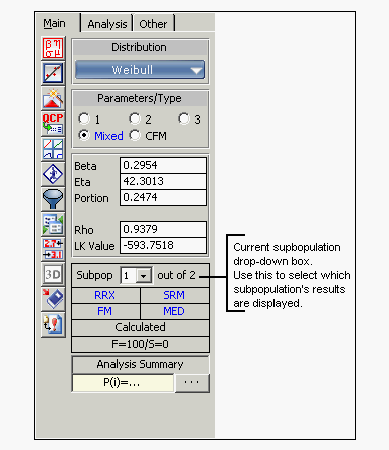Click the blue diamond running-figure icon
The height and width of the screenshot is (450, 389).
53,174
